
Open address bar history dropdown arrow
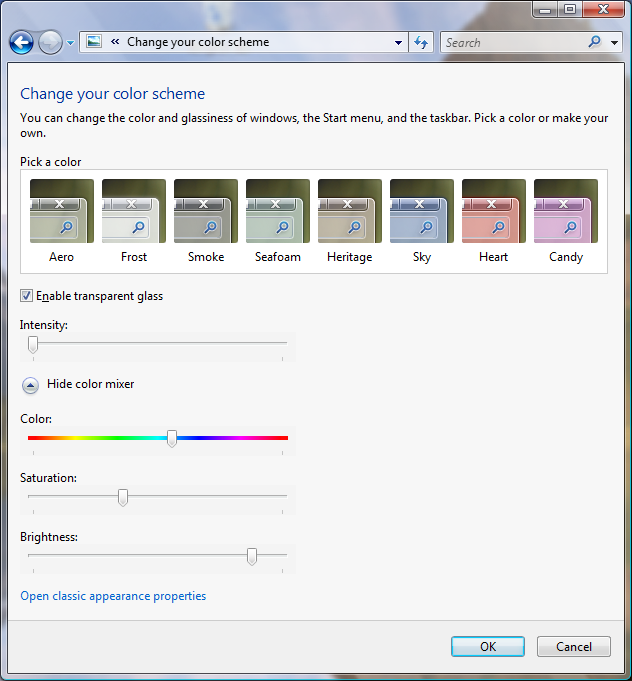[x=398, y=43]
